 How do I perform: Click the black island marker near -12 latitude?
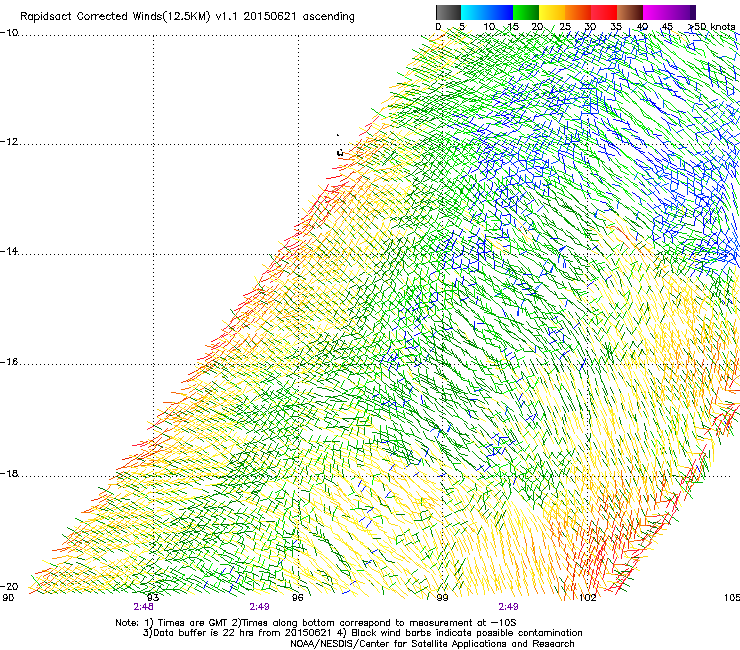pyautogui.click(x=339, y=152)
